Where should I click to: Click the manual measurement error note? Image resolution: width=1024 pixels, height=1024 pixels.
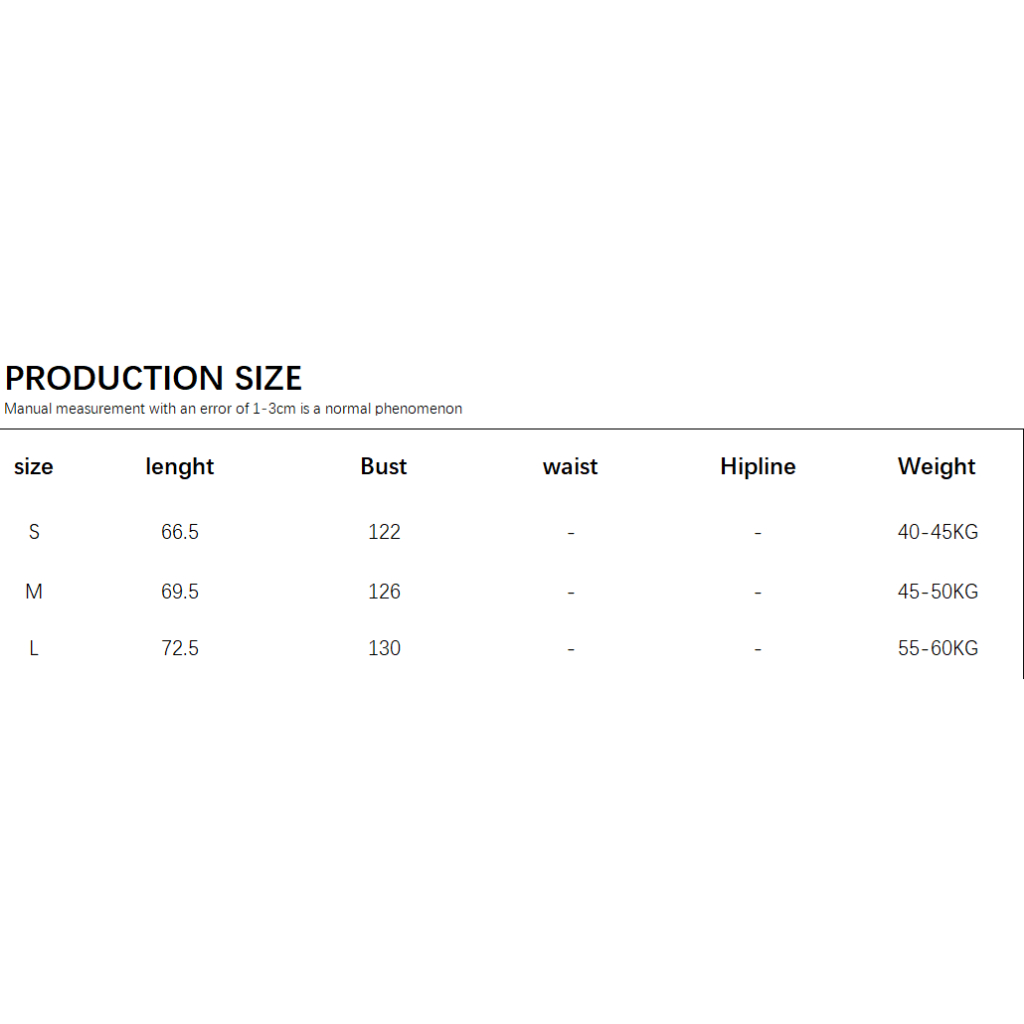(233, 409)
